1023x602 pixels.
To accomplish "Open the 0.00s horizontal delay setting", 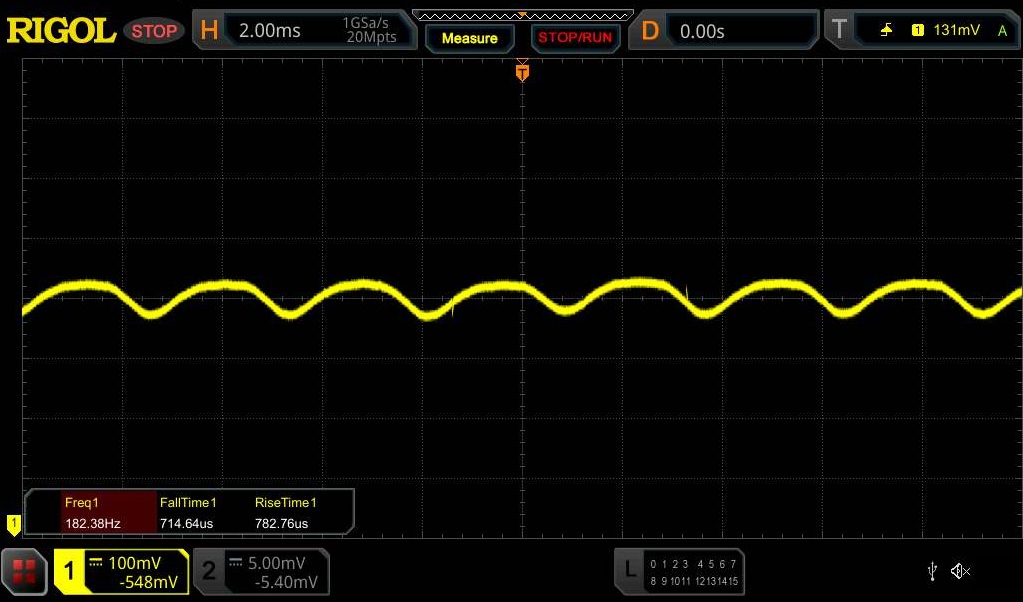I will click(702, 31).
